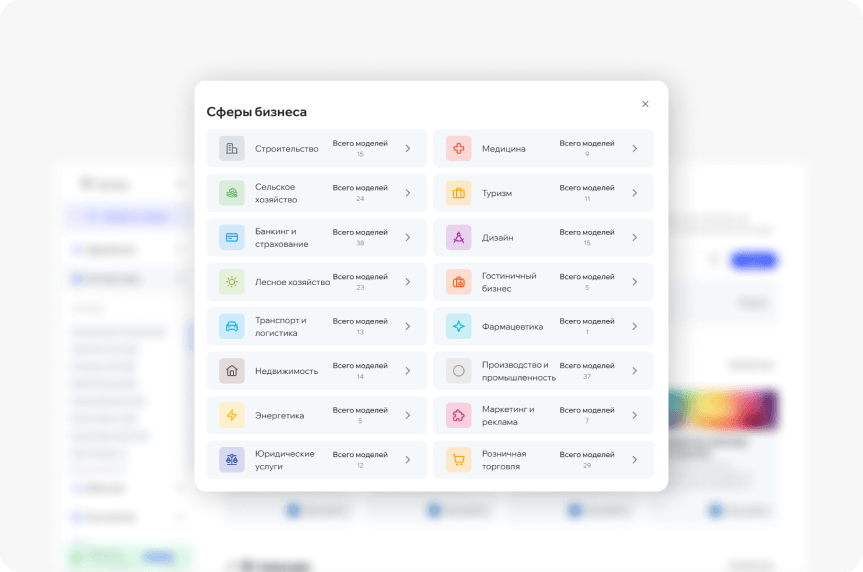The image size is (863, 572).
Task: Click the Лесное хозяйство sun icon
Action: (232, 282)
